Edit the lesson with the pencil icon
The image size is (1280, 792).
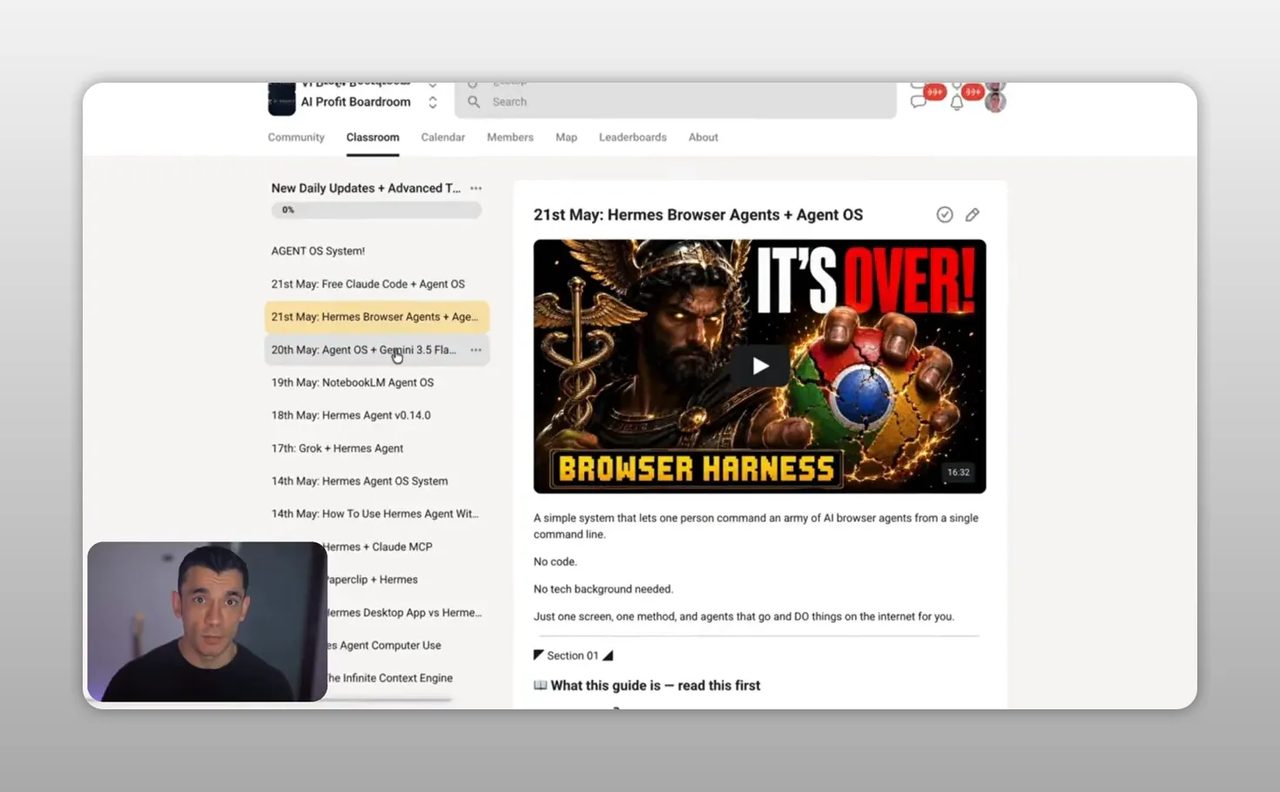point(972,215)
